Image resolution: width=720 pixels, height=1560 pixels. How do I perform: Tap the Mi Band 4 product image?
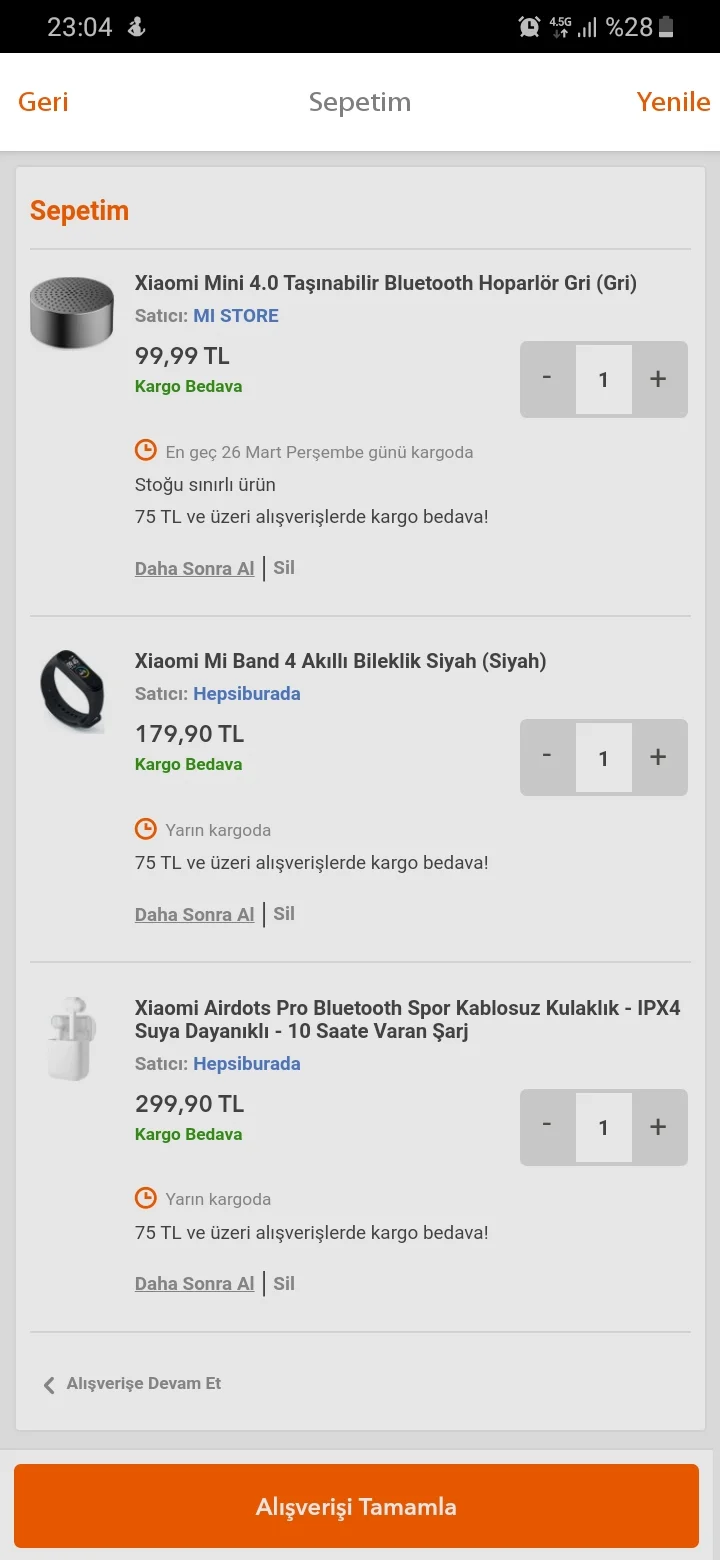point(72,691)
